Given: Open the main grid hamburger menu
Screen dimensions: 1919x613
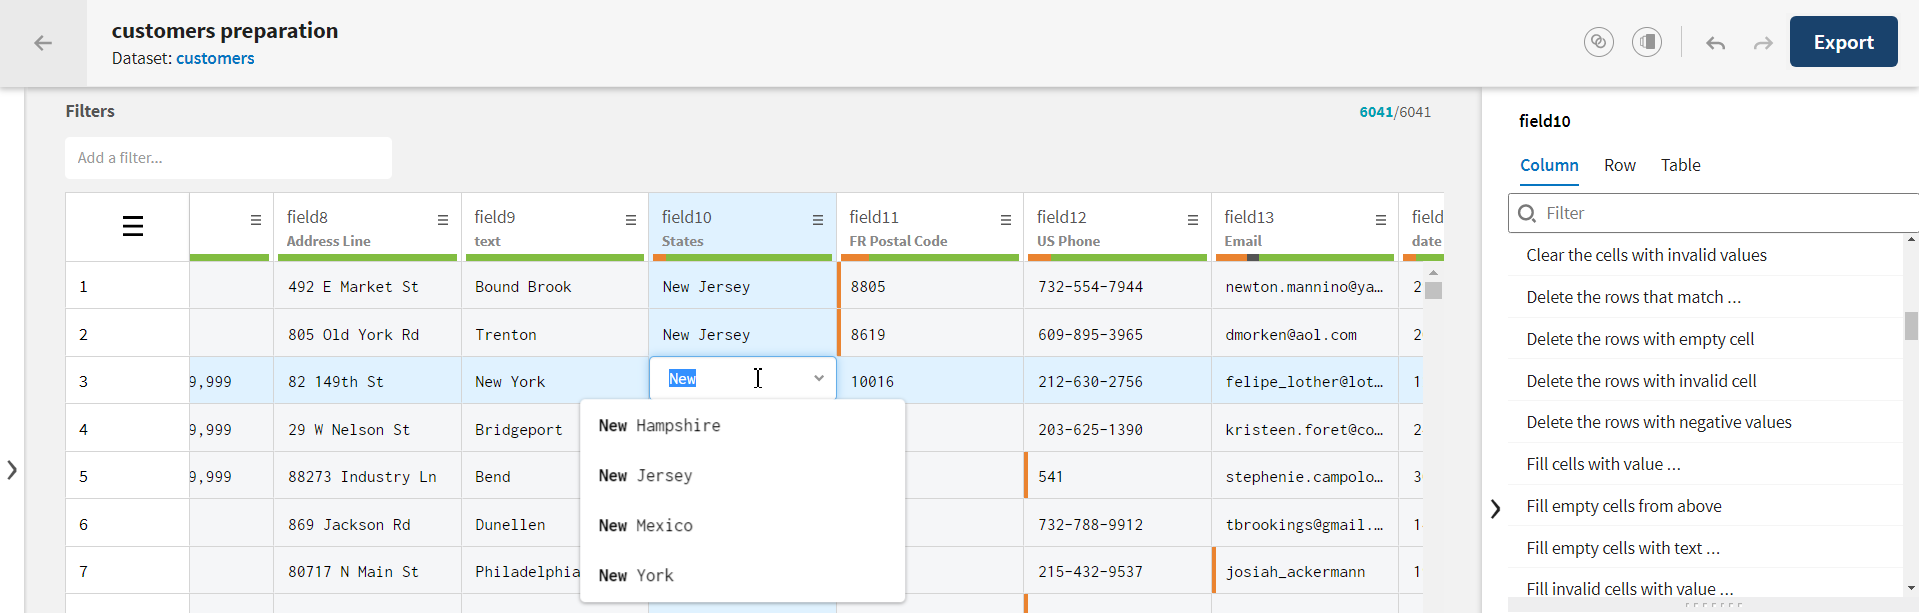Looking at the screenshot, I should 133,227.
